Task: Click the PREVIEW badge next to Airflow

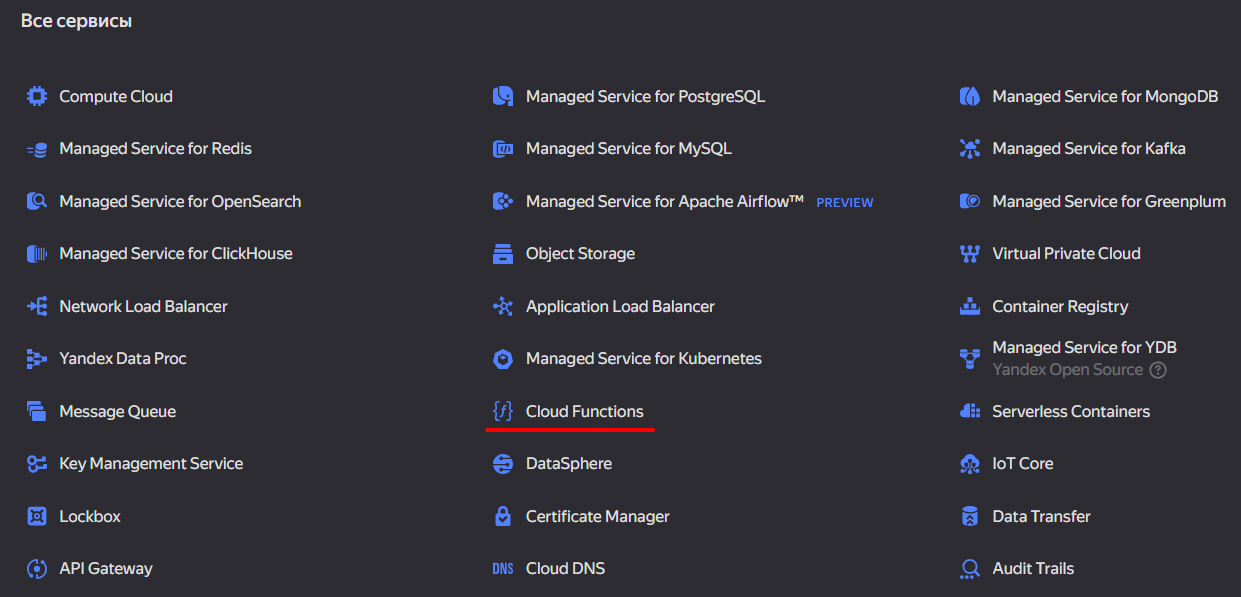Action: (845, 202)
